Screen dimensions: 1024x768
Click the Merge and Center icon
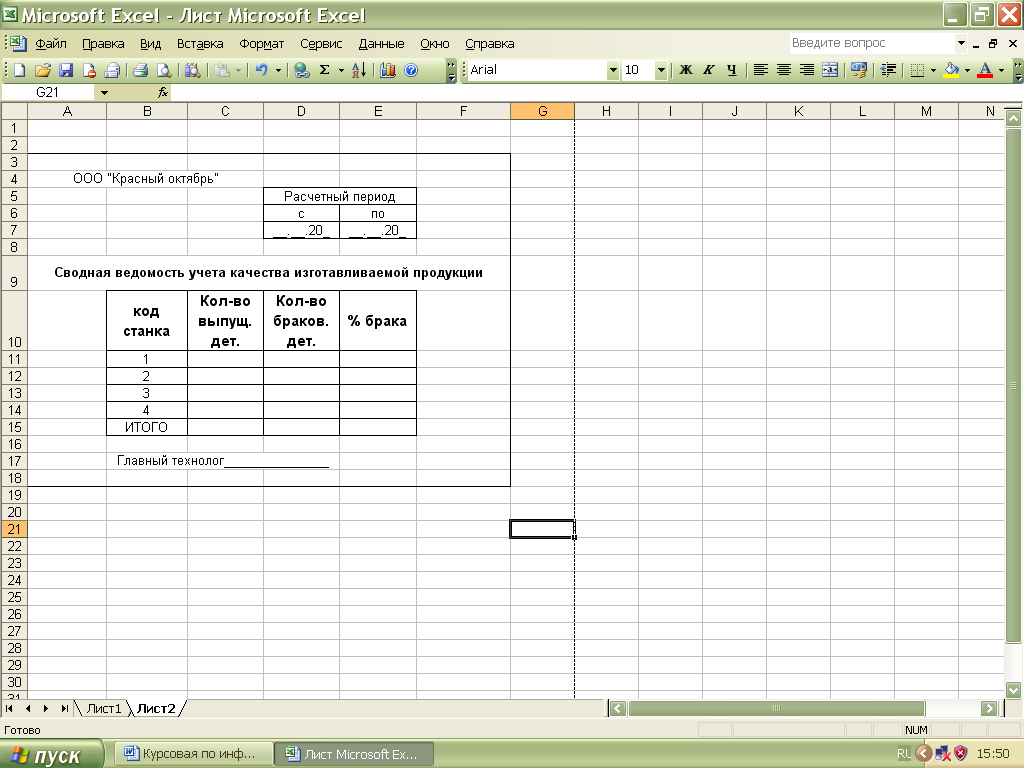click(830, 70)
